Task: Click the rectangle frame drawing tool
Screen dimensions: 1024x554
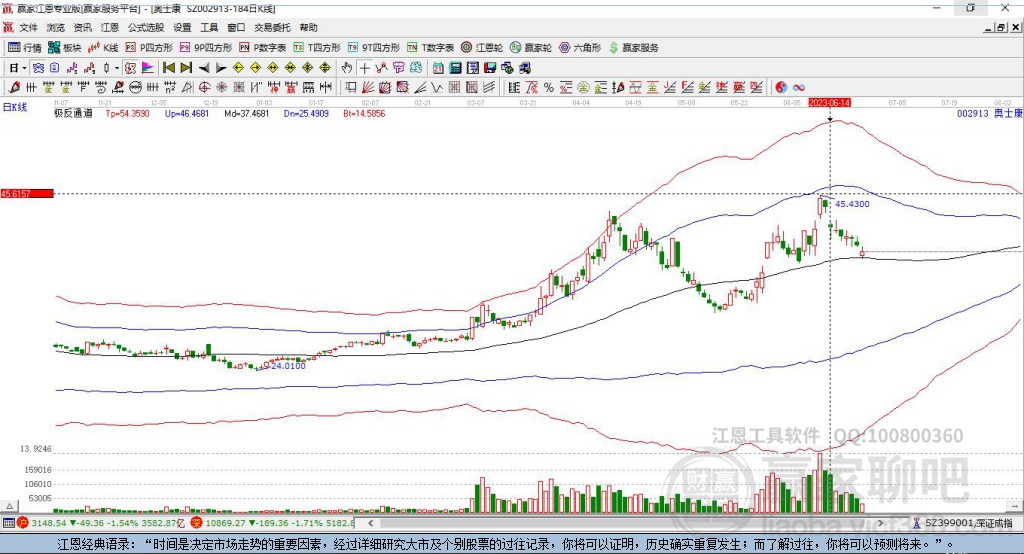Action: (x=351, y=88)
